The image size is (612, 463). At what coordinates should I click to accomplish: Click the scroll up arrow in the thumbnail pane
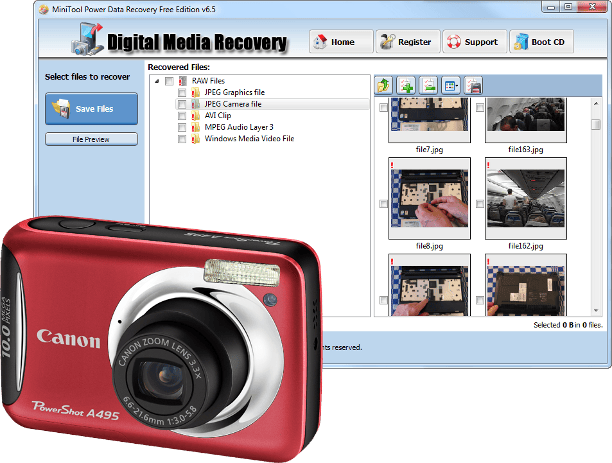tap(596, 104)
